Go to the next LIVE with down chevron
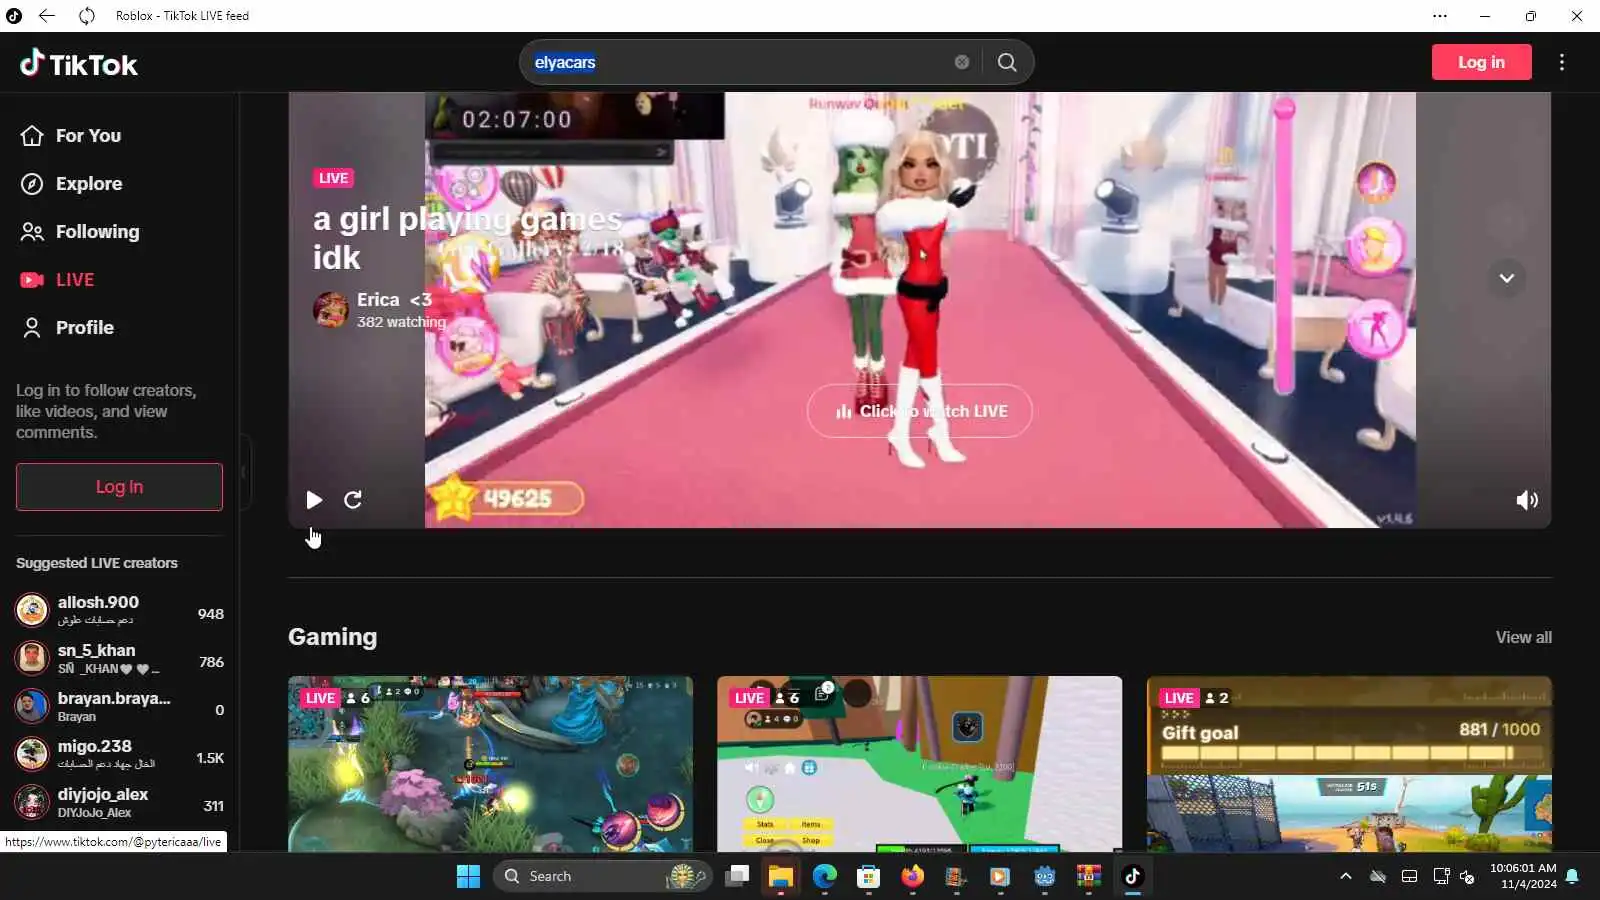The image size is (1600, 900). [x=1506, y=278]
